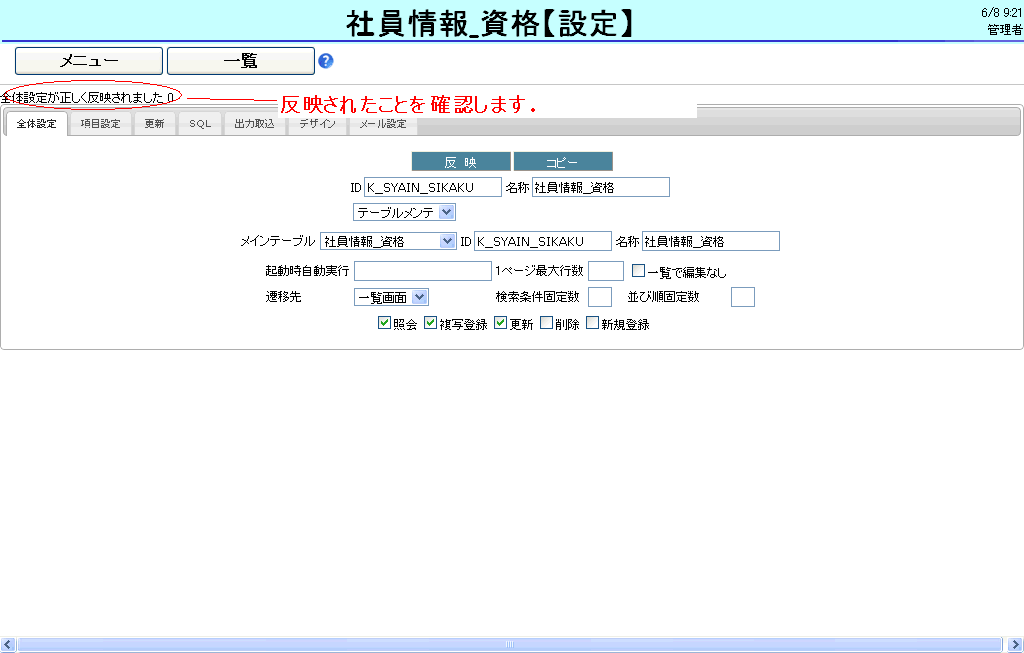Open the SQL tab

click(x=200, y=124)
